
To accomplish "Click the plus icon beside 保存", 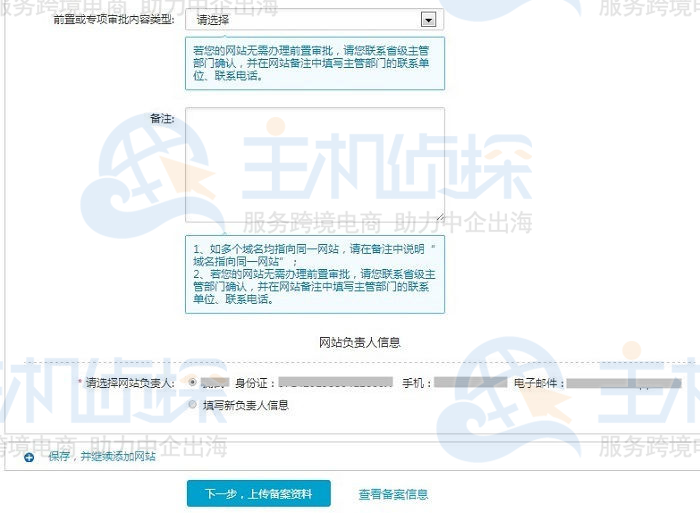I will 29,457.
